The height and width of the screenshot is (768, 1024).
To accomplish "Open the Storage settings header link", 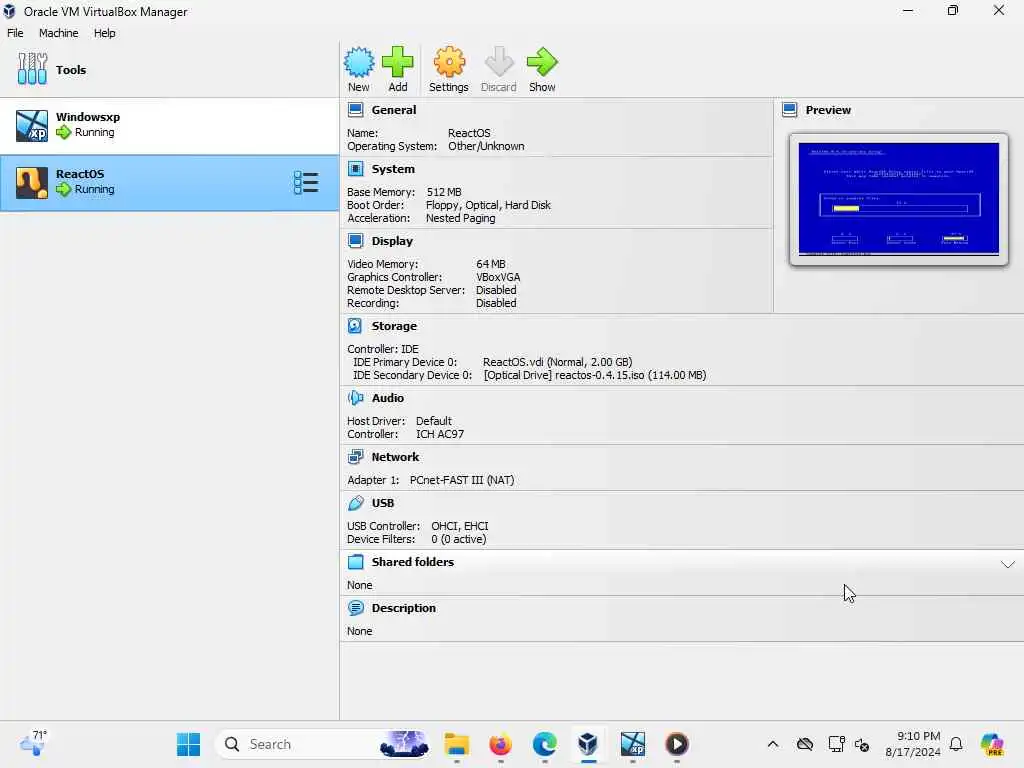I will [394, 326].
